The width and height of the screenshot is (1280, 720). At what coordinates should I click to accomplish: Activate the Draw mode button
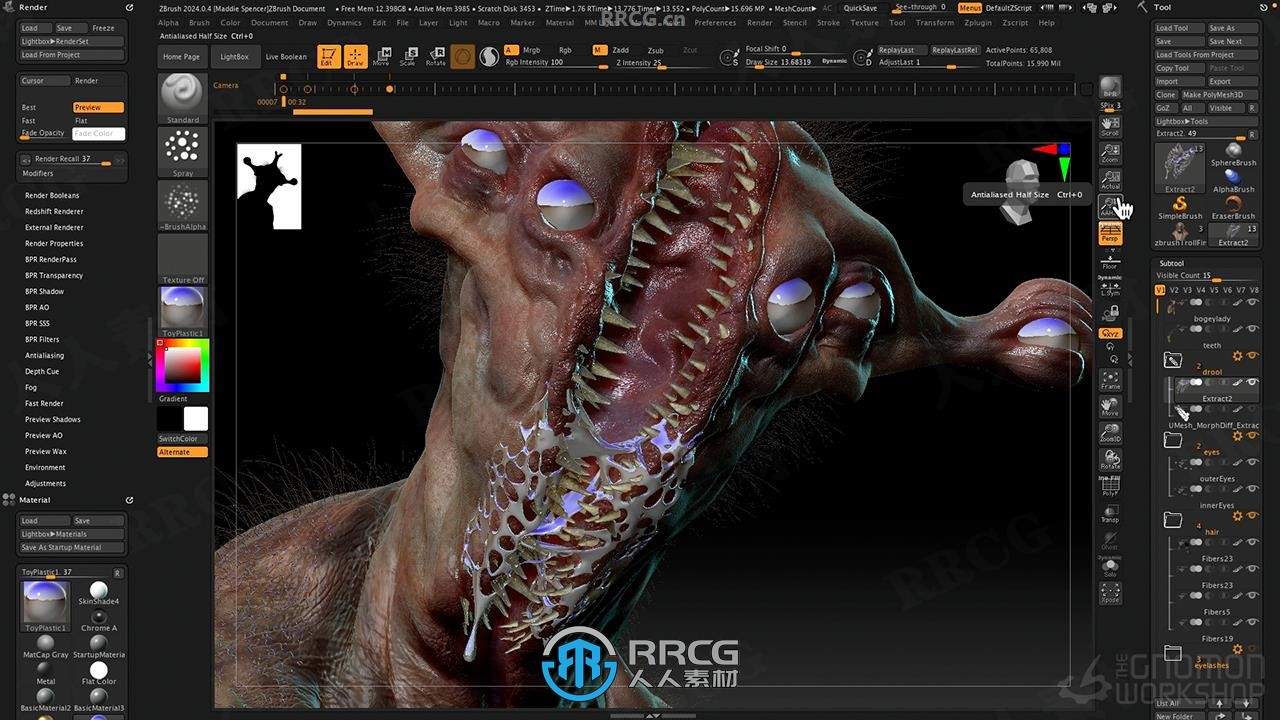(x=355, y=57)
